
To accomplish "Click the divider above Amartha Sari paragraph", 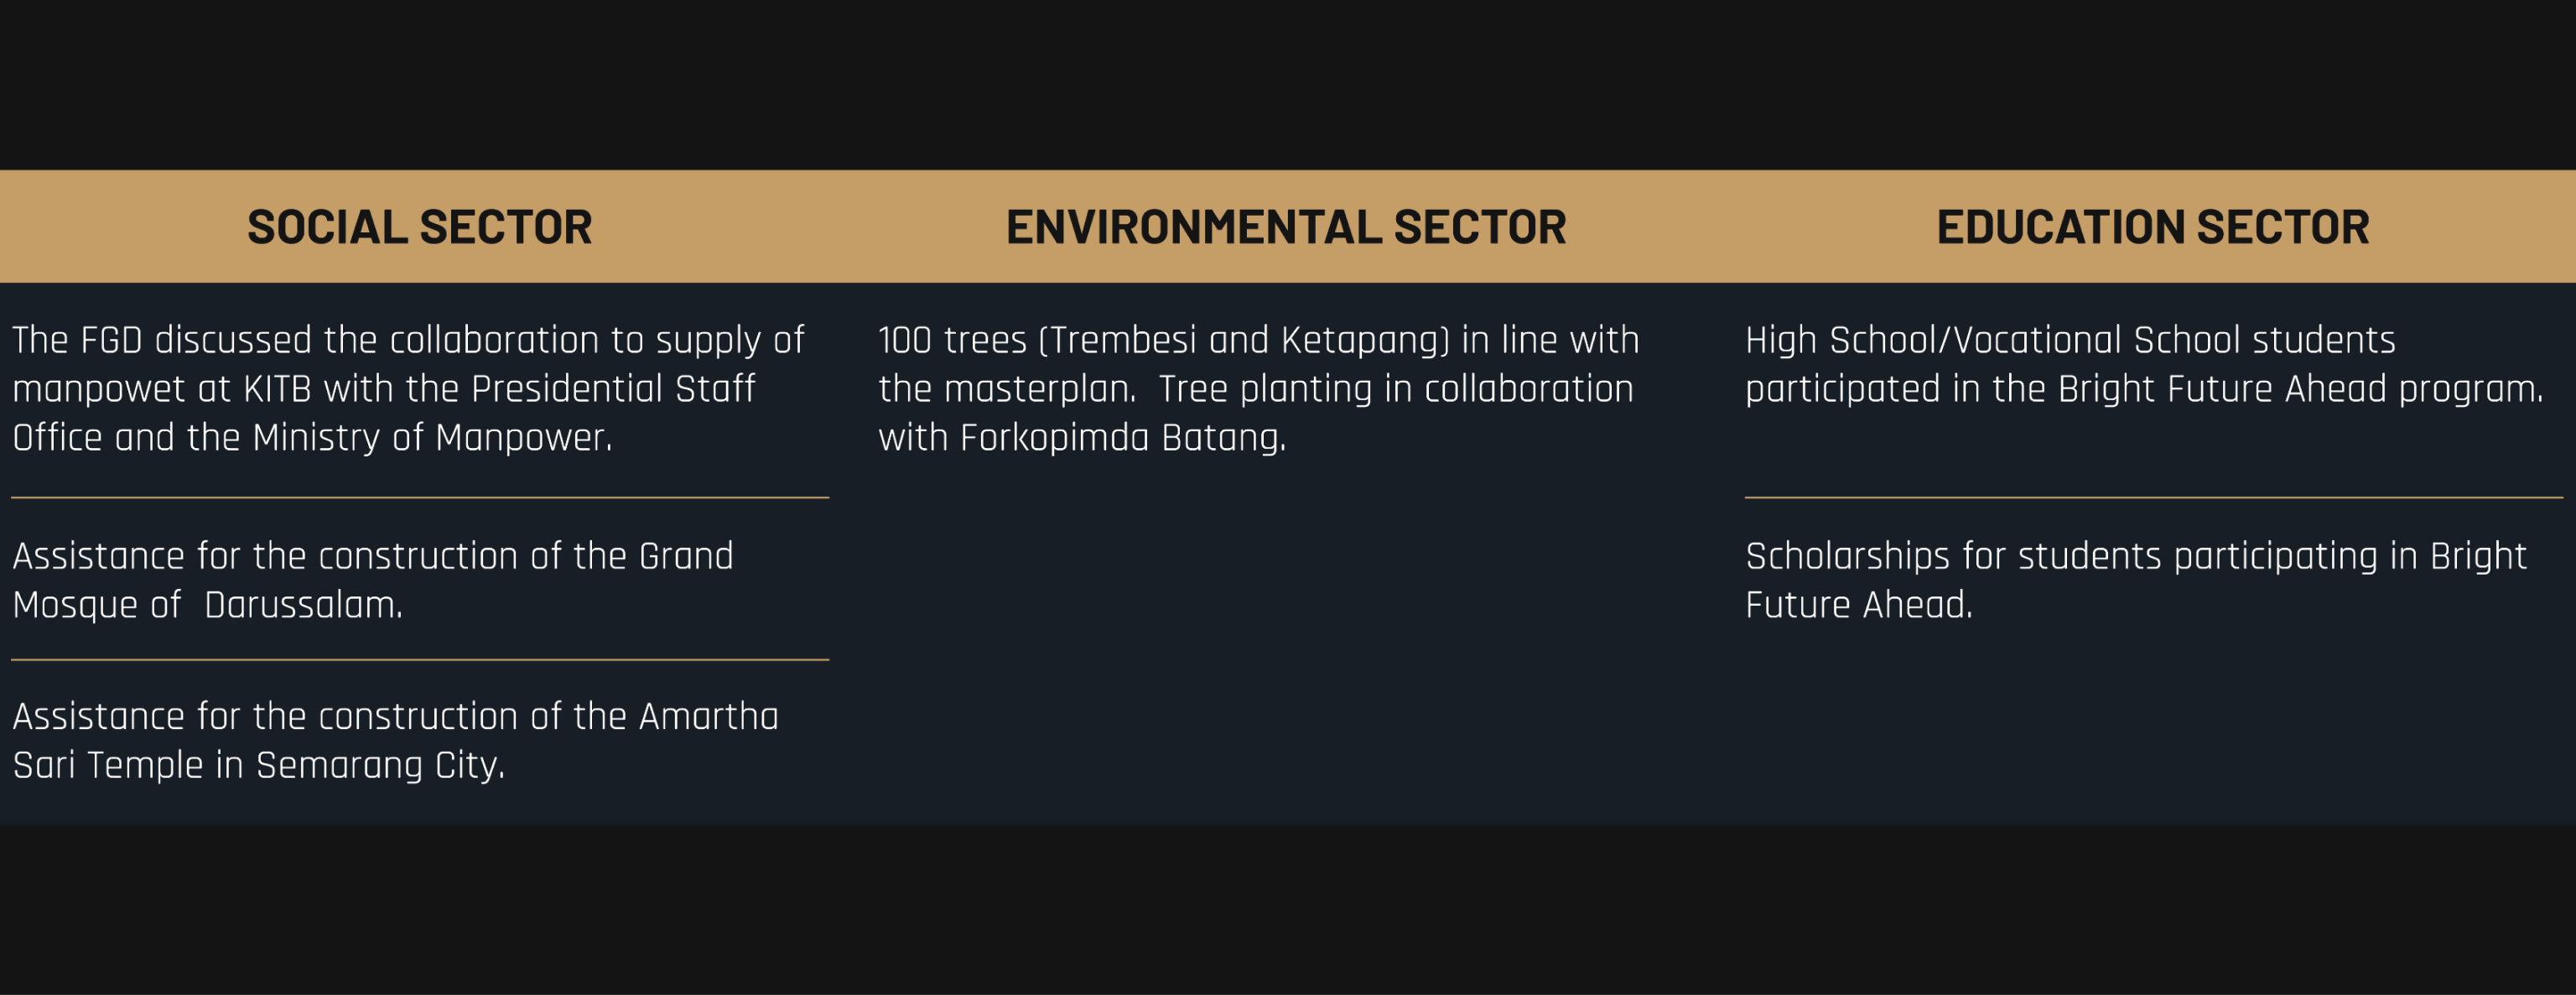I will pyautogui.click(x=420, y=660).
